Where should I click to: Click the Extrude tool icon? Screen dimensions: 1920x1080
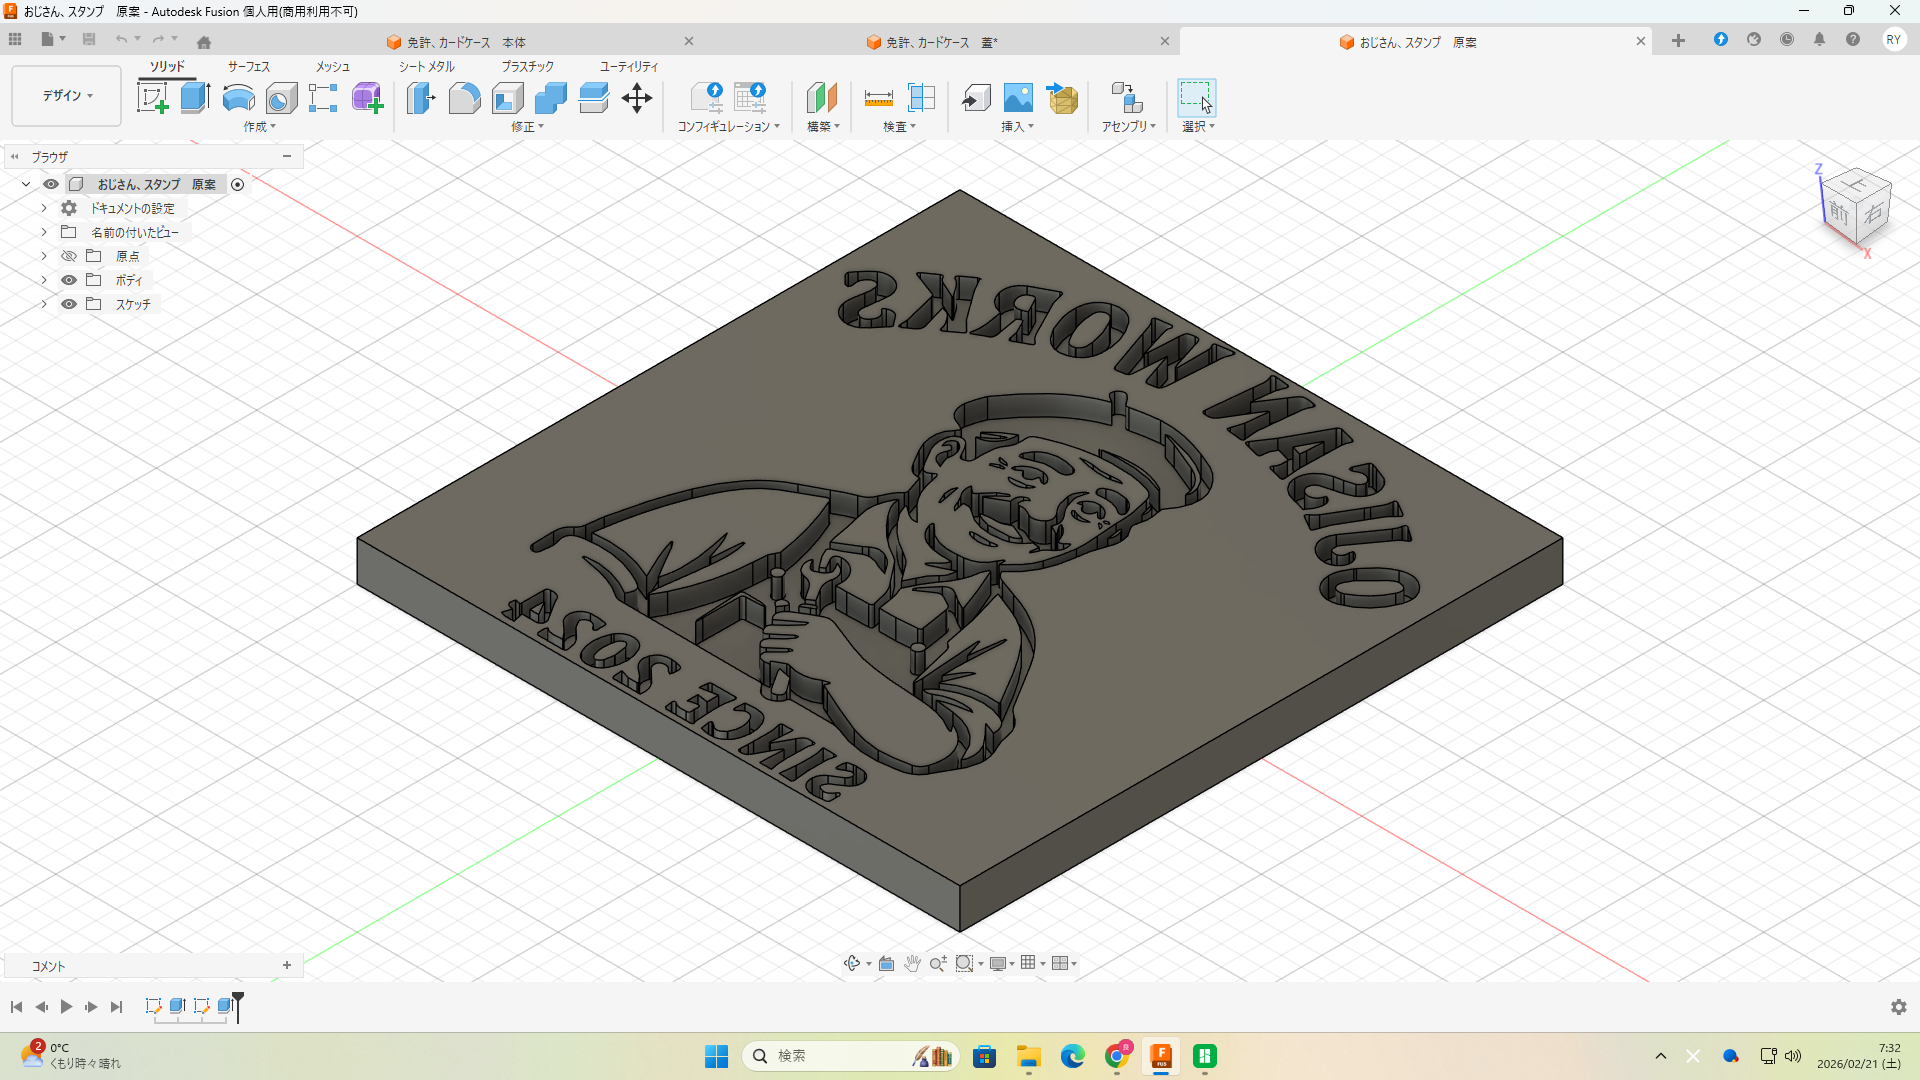tap(195, 98)
